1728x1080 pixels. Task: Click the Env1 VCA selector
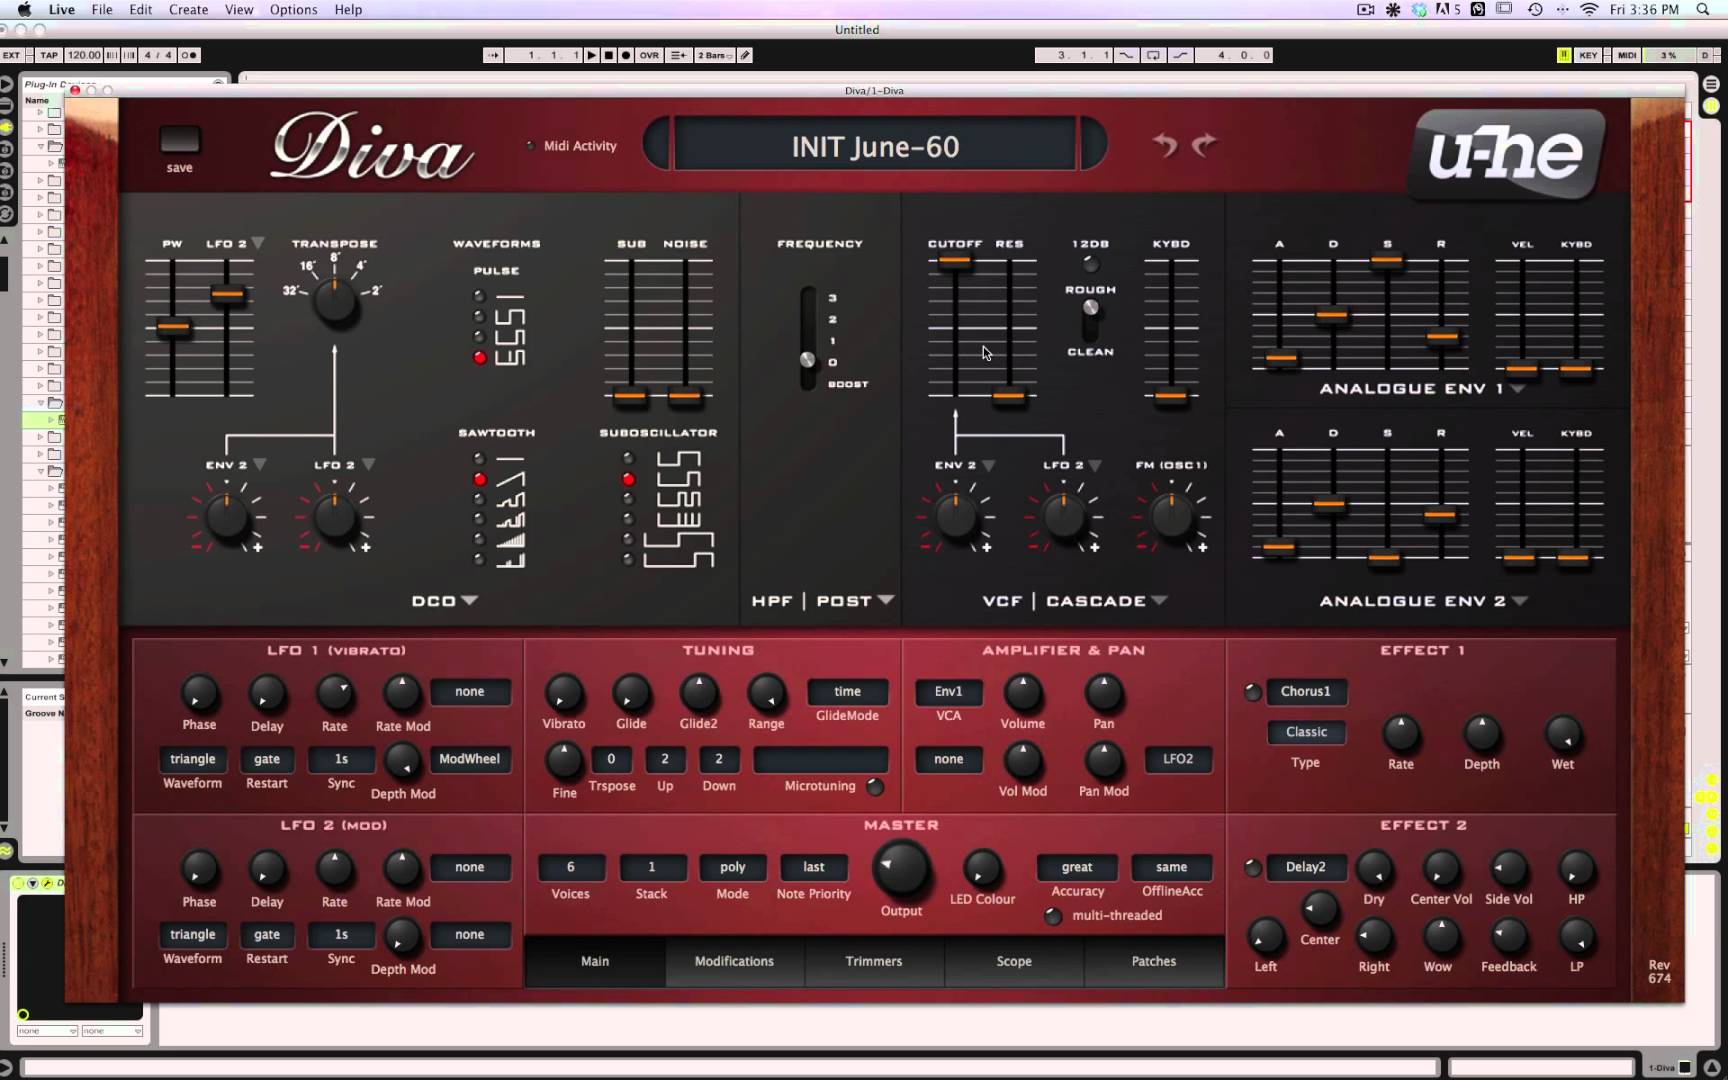pyautogui.click(x=948, y=692)
